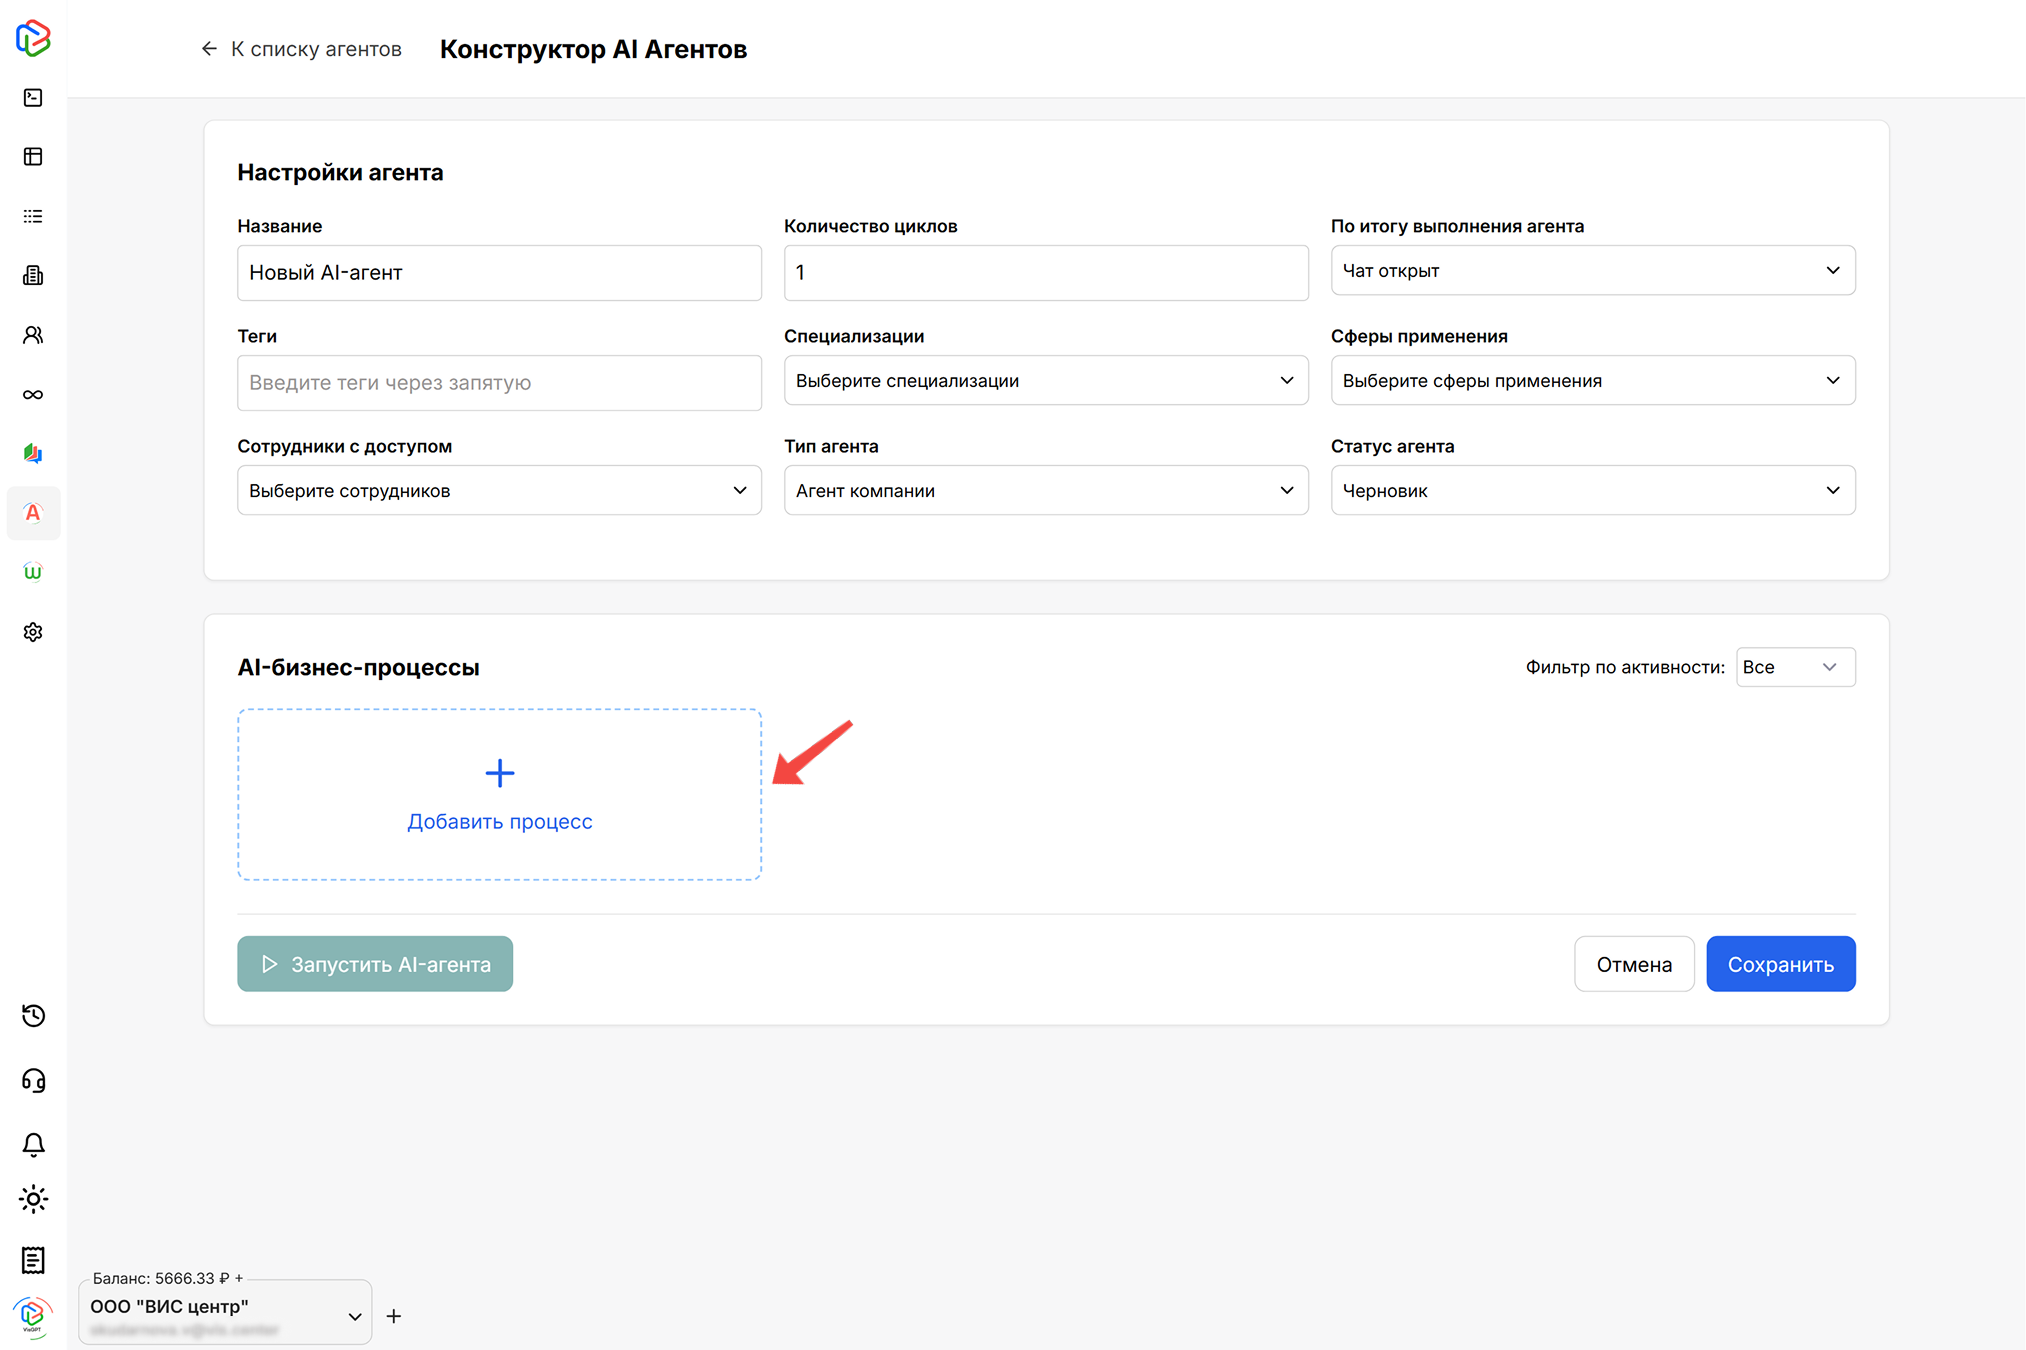Open notifications bell icon

[33, 1144]
